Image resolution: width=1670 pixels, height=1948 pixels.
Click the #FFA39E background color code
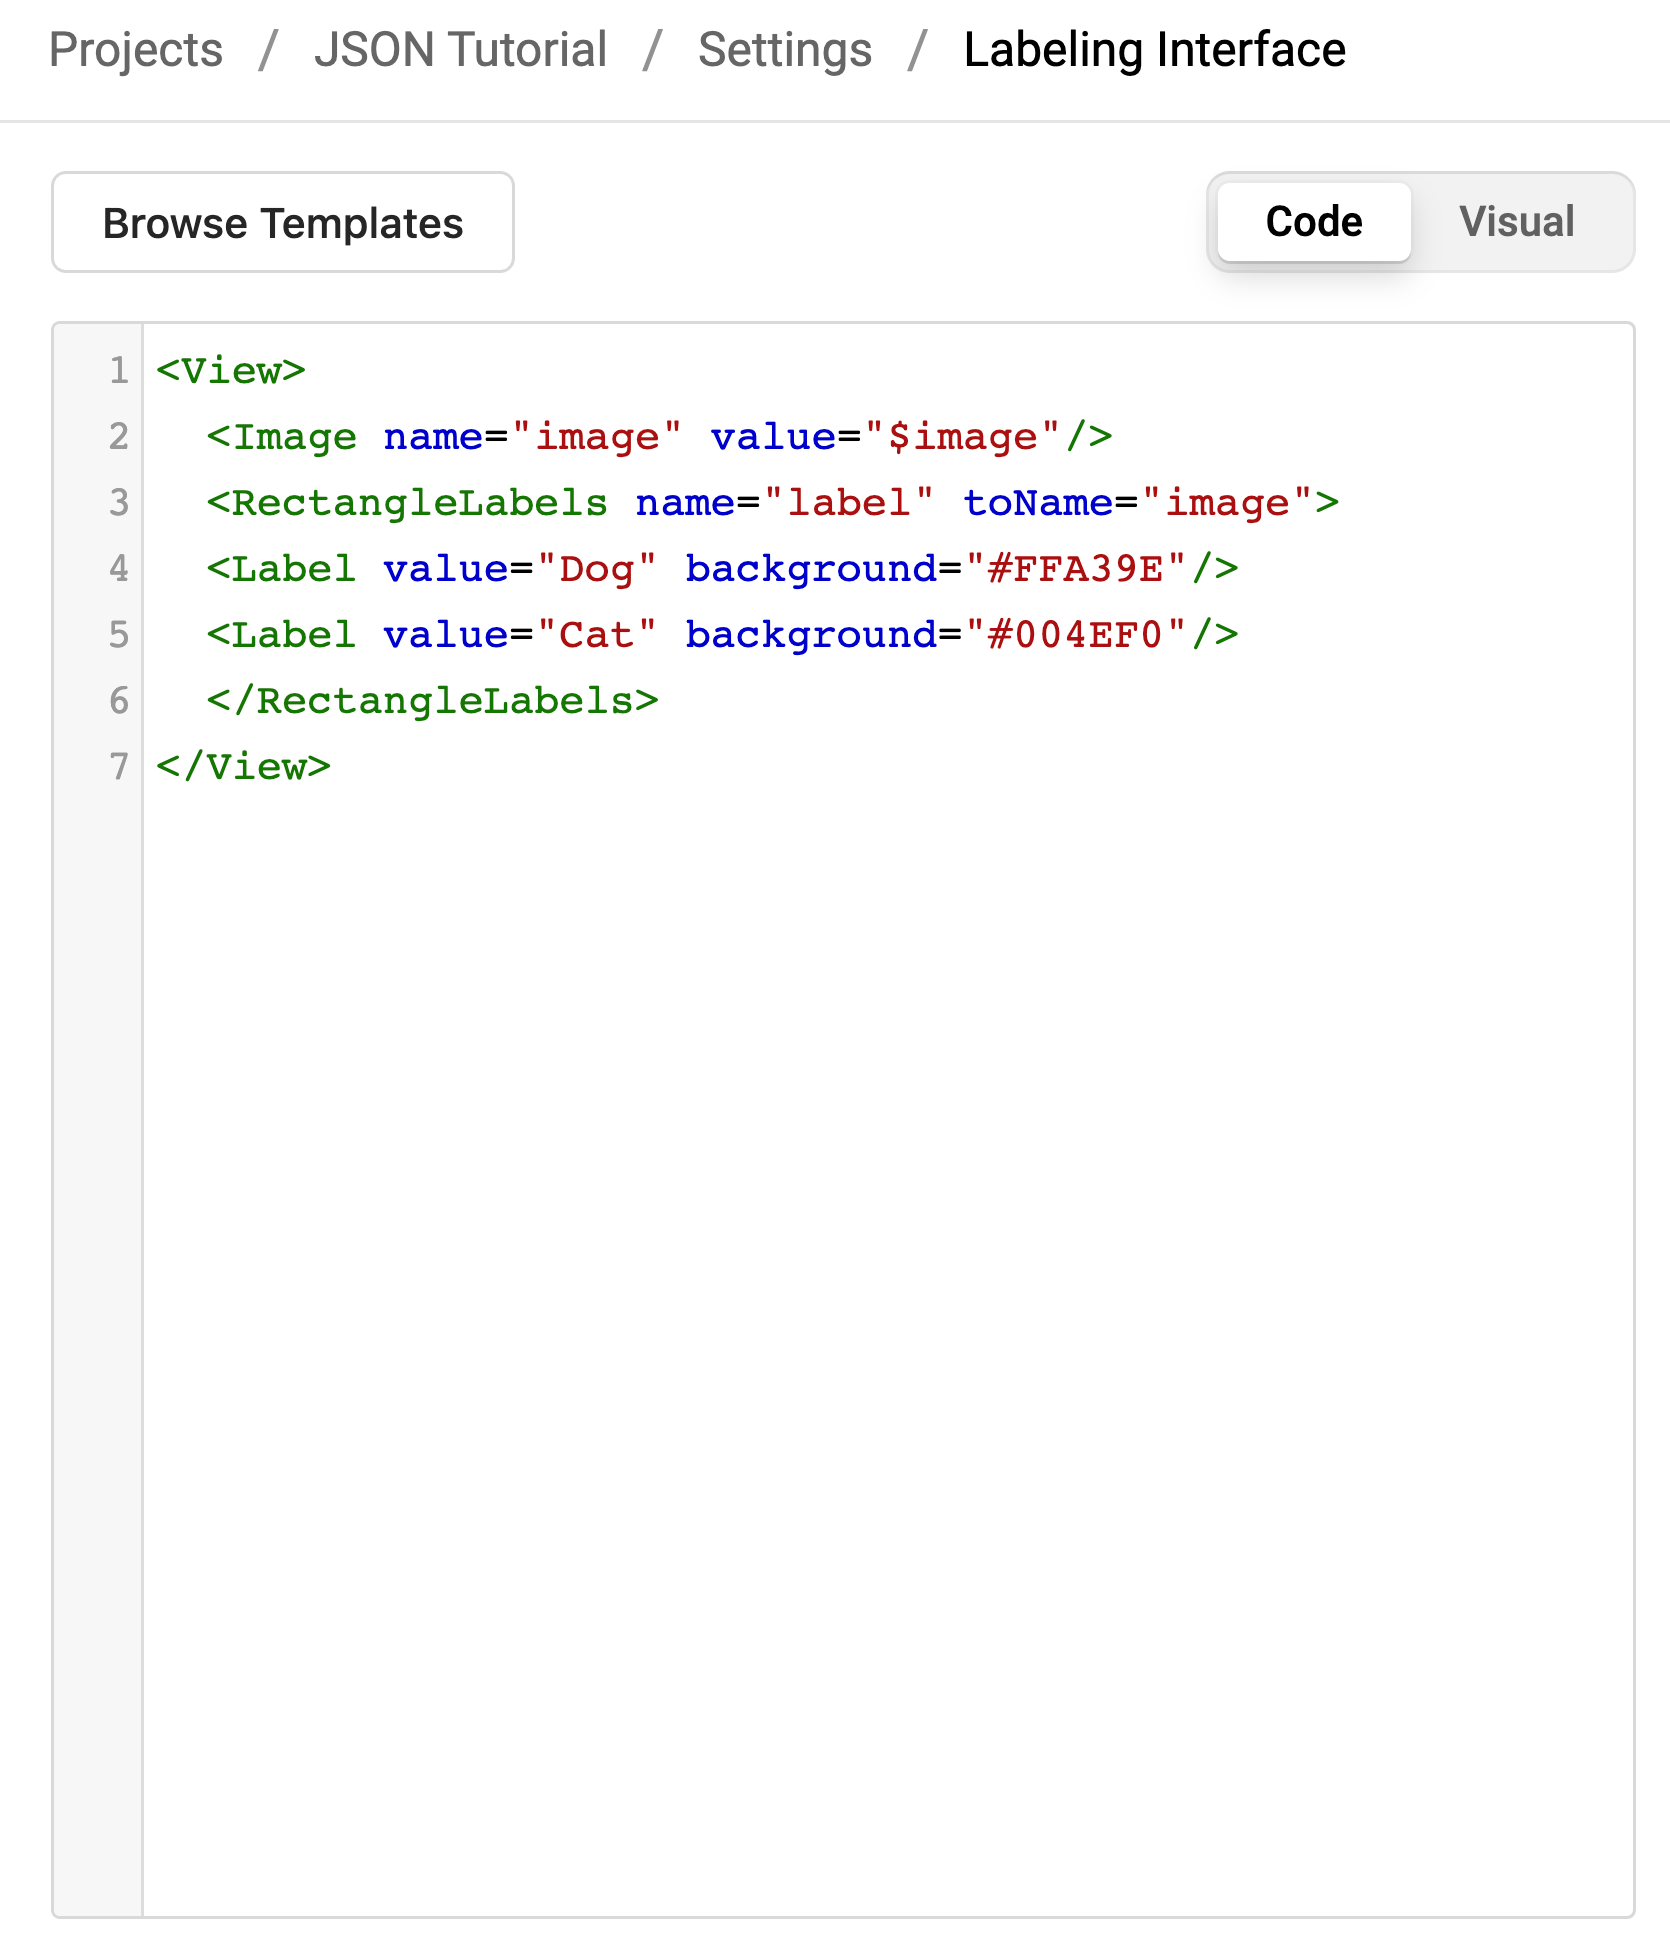click(1075, 569)
